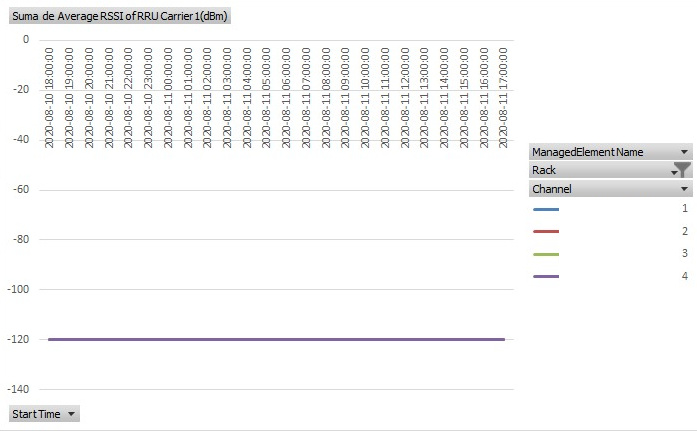Screen dimensions: 697x431
Task: Select legend entry label 1
Action: [685, 208]
